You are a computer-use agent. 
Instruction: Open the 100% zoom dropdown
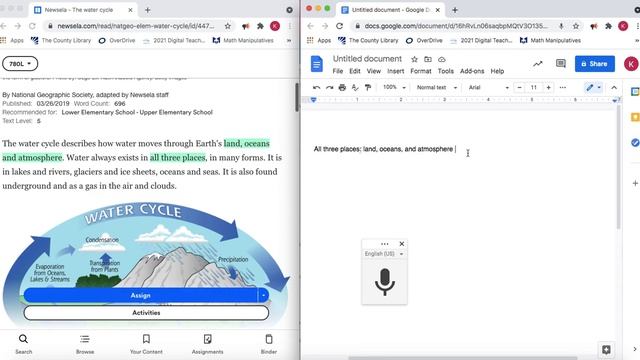[394, 87]
